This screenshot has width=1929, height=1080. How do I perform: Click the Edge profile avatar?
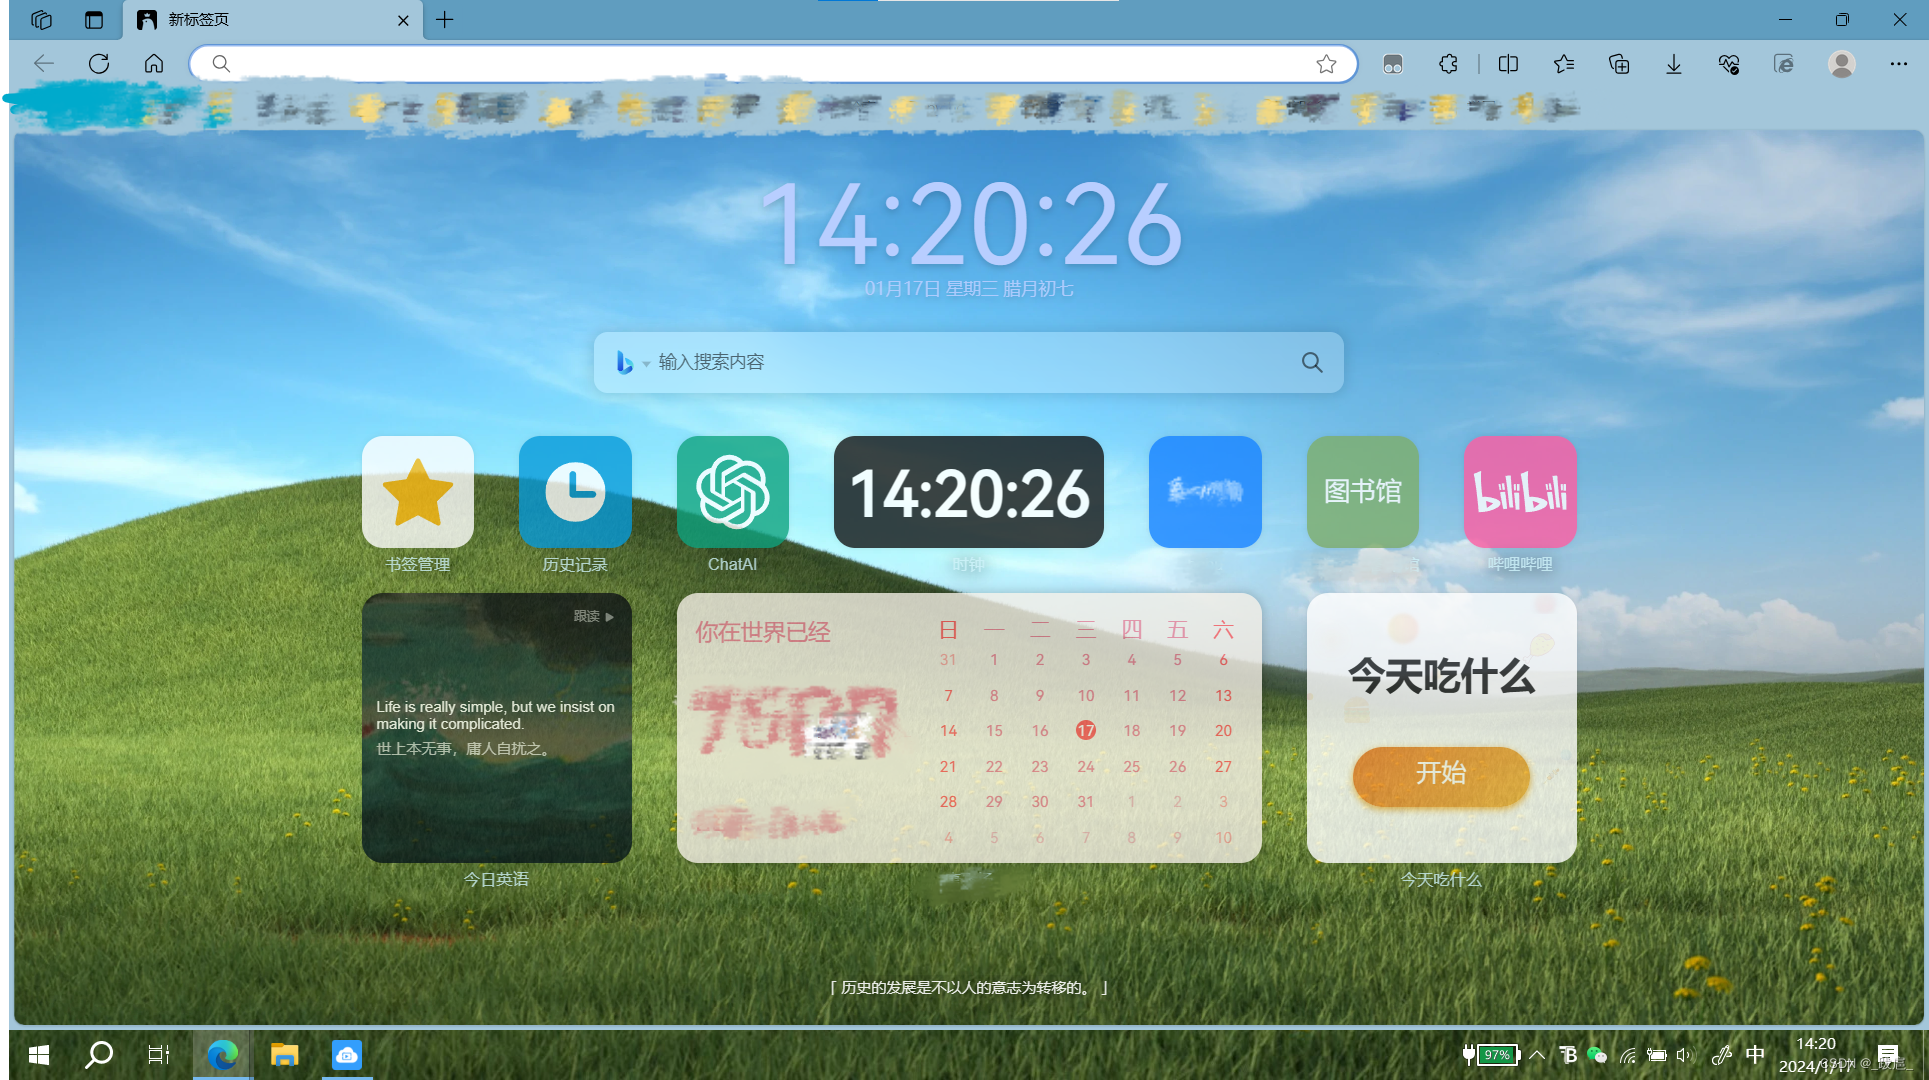[1841, 63]
